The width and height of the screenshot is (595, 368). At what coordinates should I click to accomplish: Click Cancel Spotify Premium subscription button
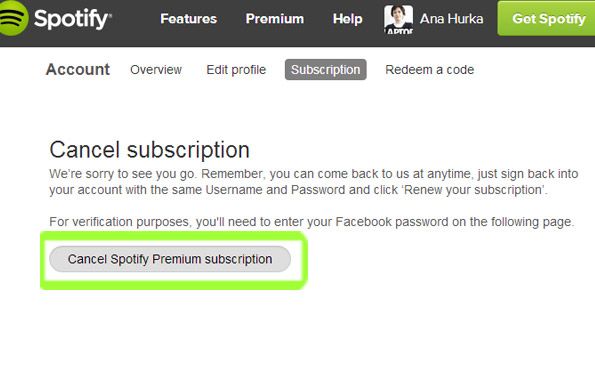tap(170, 259)
